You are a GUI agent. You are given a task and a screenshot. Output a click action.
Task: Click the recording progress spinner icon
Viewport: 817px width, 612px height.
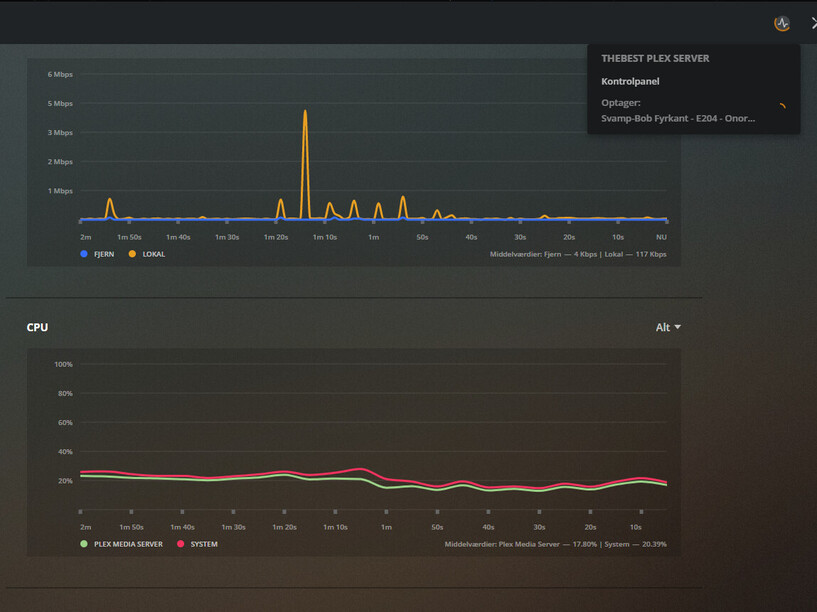[782, 106]
